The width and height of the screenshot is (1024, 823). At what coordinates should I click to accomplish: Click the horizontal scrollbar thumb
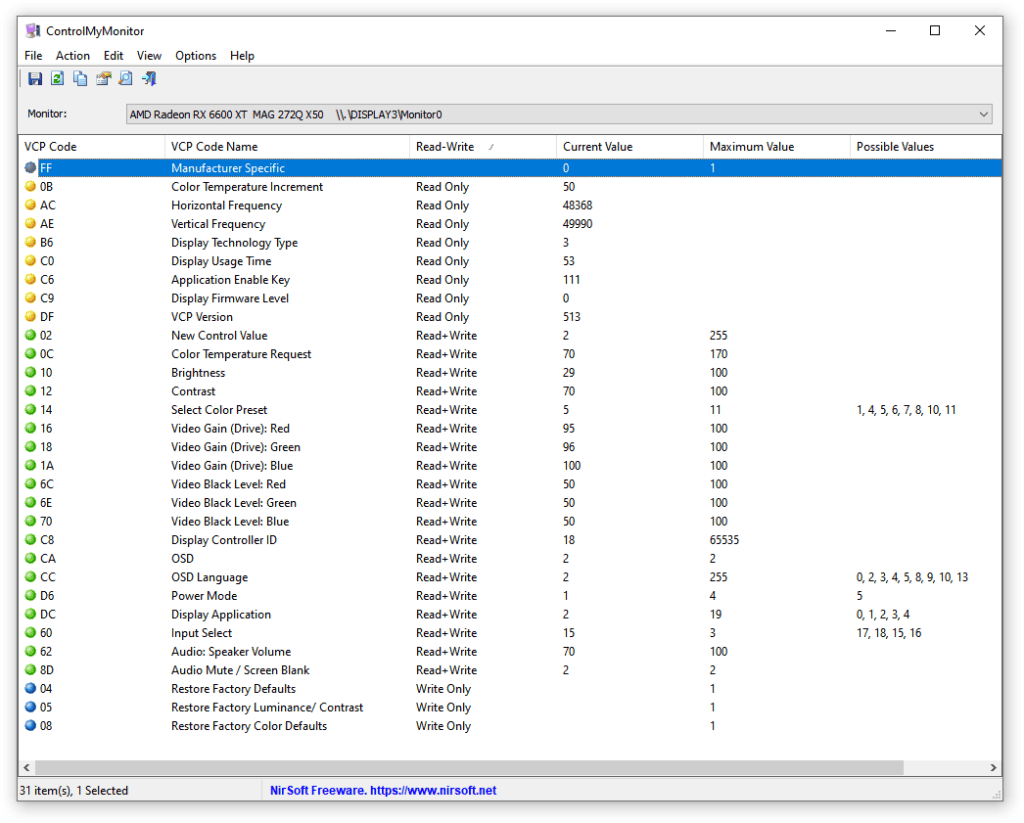click(x=469, y=767)
